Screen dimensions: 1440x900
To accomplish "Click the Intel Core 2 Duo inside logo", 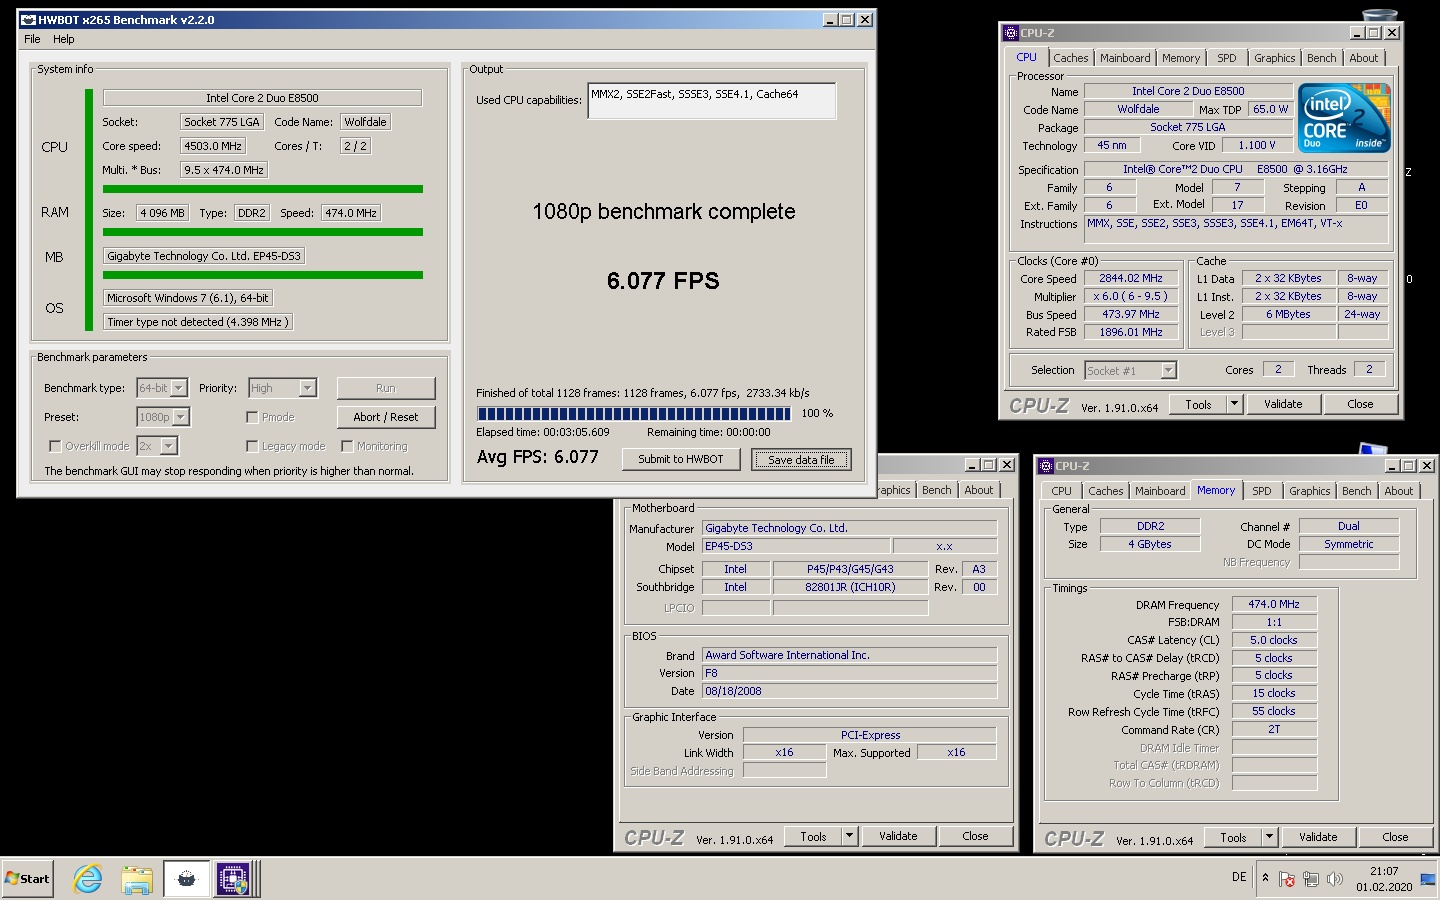I will click(1344, 118).
